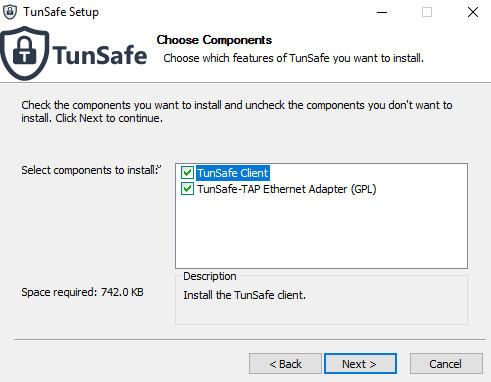Select the TunSafe Client list entry
The height and width of the screenshot is (382, 491).
pos(233,173)
